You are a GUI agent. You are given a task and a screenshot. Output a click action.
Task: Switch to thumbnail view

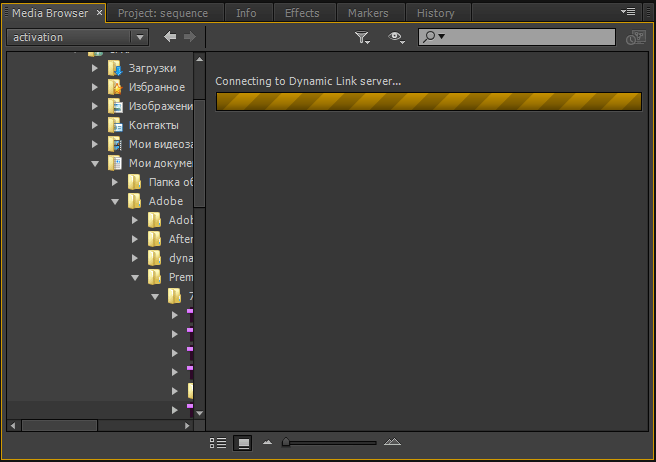243,443
